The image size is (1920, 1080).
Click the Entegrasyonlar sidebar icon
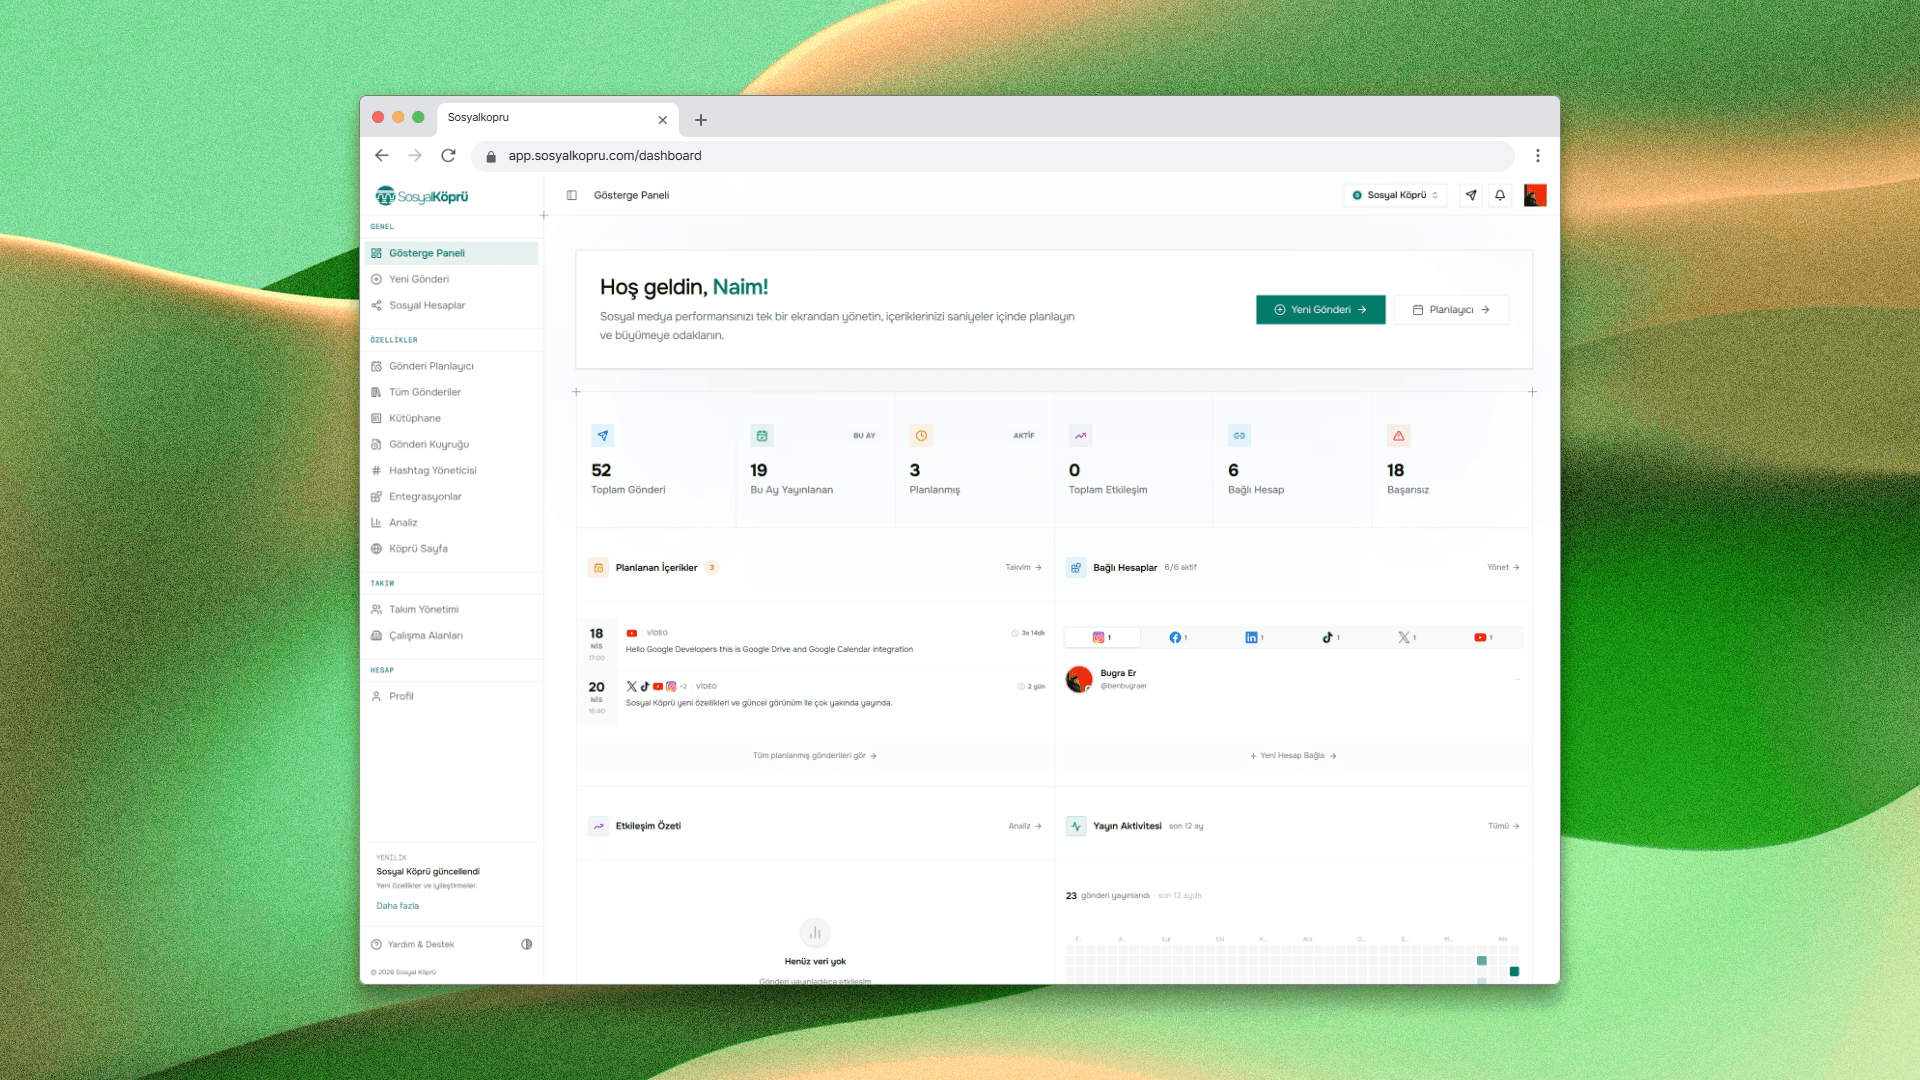tap(376, 496)
